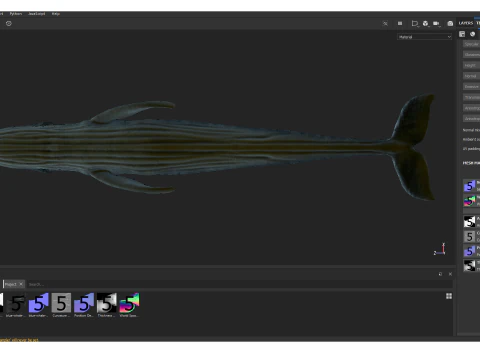Click the UV padding label
Viewport: 480px width, 360px height.
[x=471, y=149]
